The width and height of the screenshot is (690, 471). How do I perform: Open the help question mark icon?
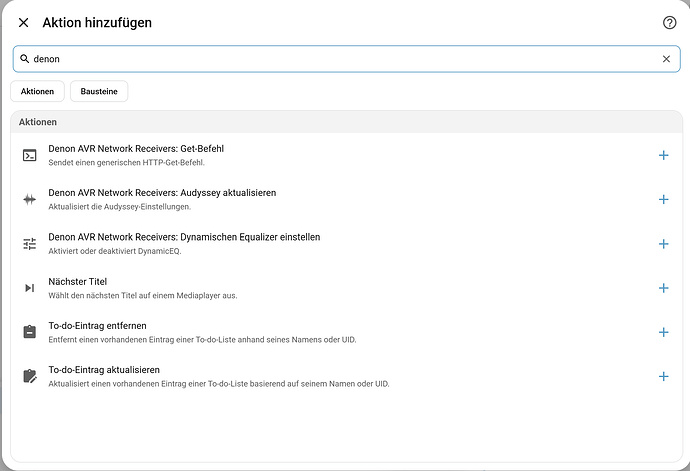[x=669, y=22]
